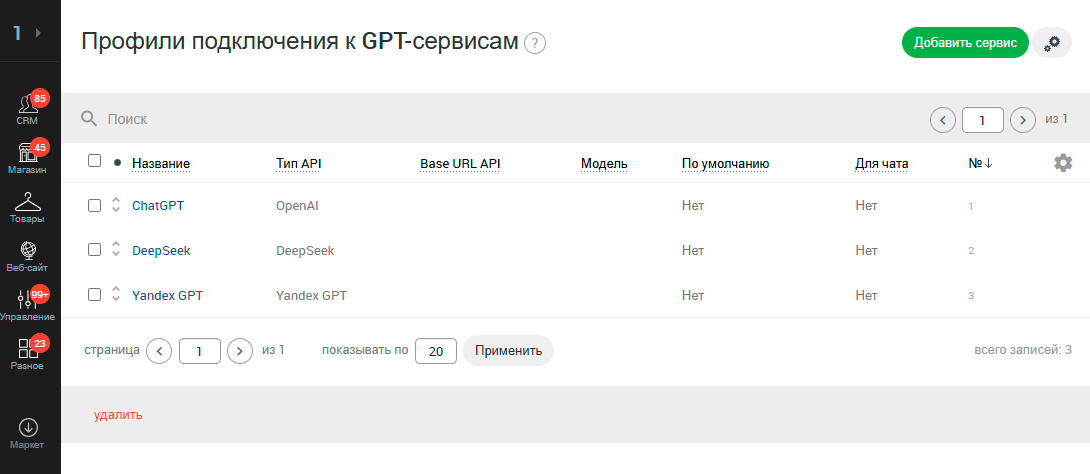The width and height of the screenshot is (1090, 474).
Task: Check the Yandex GPT row checkbox
Action: pyautogui.click(x=95, y=295)
